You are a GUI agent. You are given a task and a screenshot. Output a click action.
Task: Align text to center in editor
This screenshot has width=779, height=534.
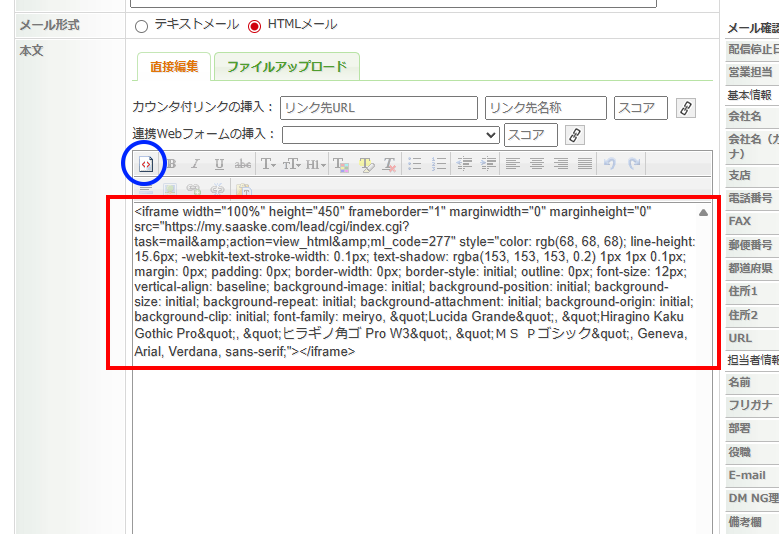(537, 164)
